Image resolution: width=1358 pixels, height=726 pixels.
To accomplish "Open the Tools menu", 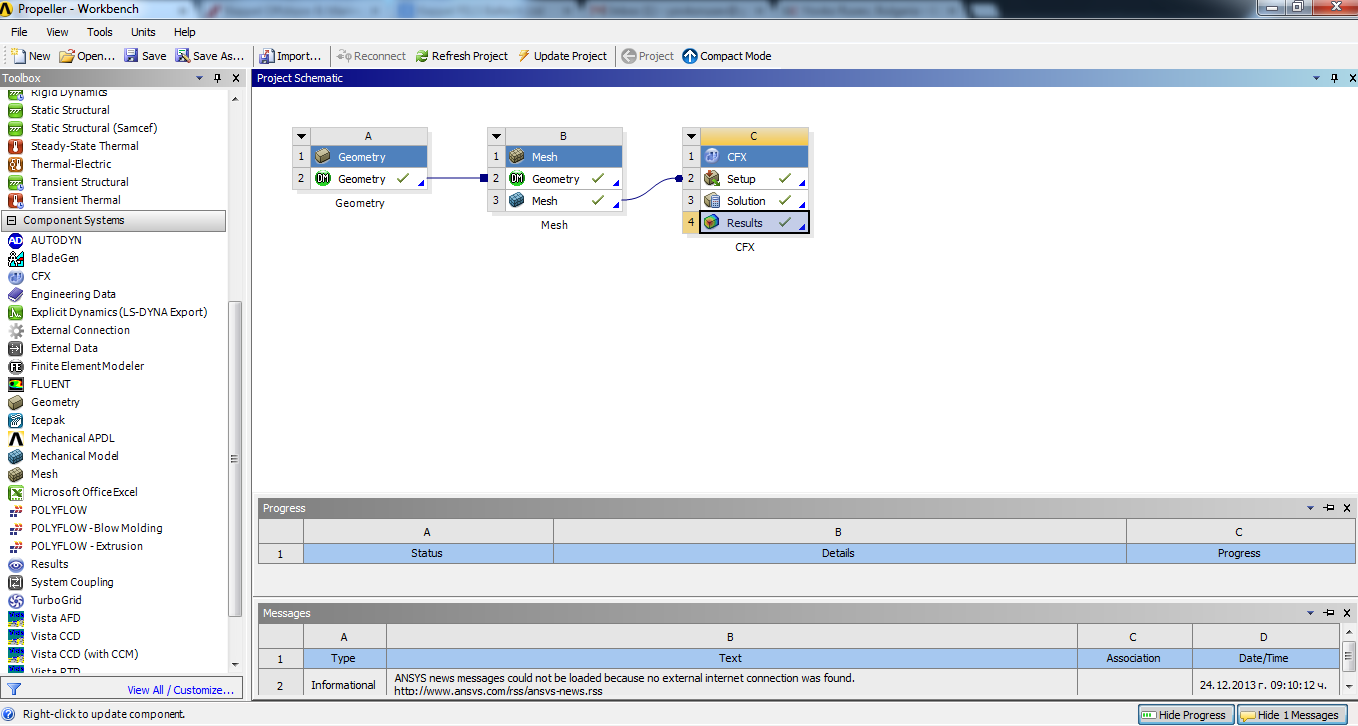I will [x=100, y=32].
